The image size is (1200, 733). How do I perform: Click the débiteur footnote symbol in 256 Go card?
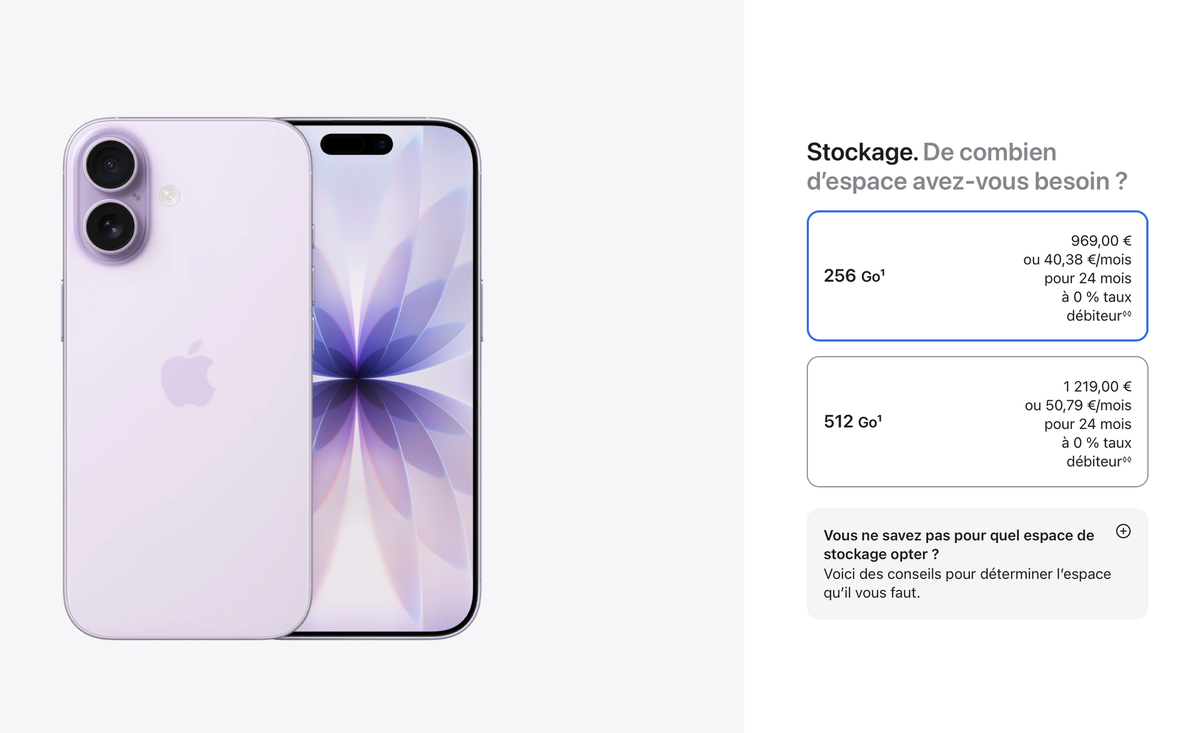[1127, 314]
